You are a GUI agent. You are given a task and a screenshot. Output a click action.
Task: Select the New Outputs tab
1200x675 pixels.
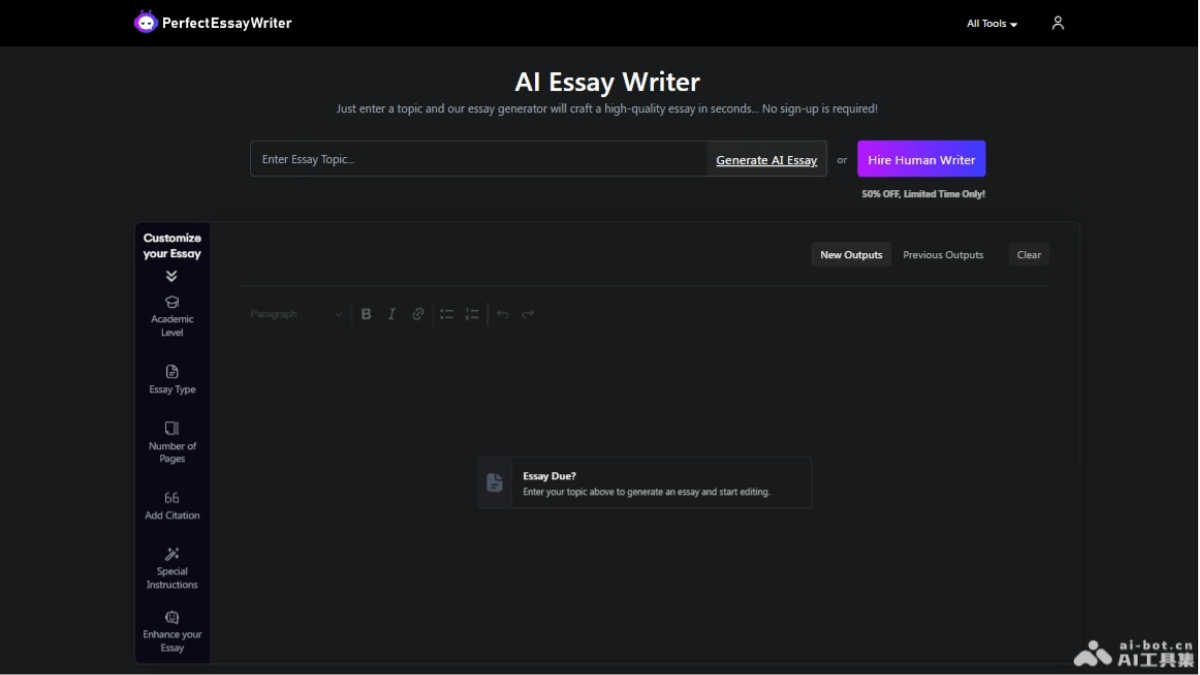851,254
